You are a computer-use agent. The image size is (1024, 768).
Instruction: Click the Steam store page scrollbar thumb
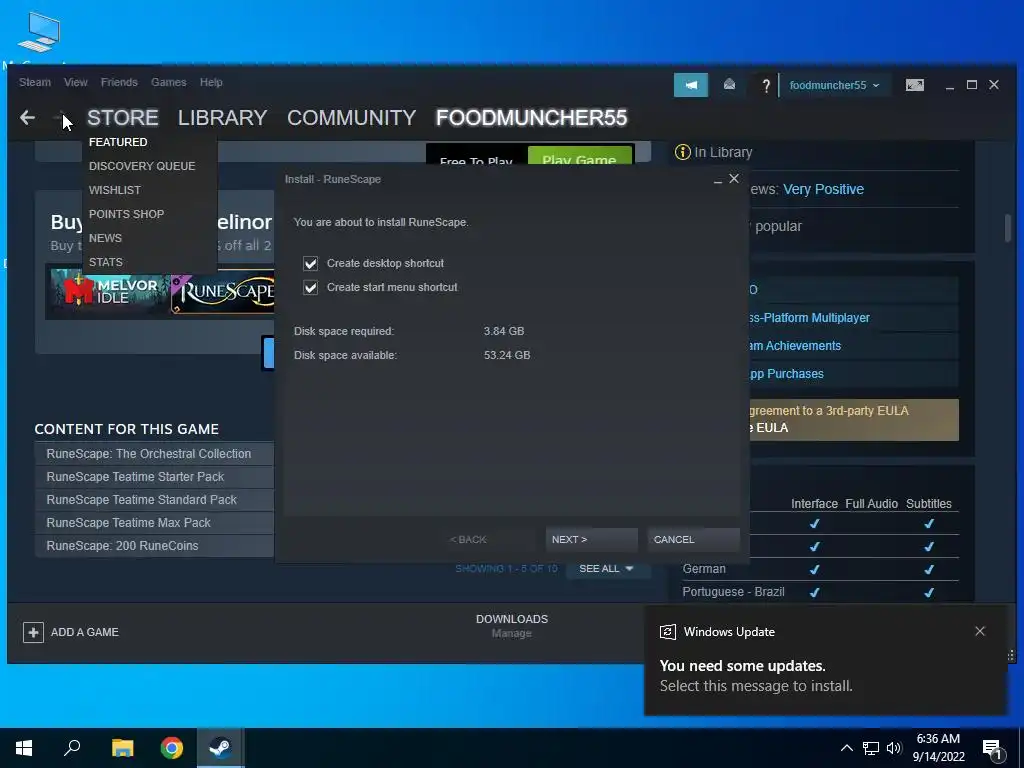pos(1008,227)
